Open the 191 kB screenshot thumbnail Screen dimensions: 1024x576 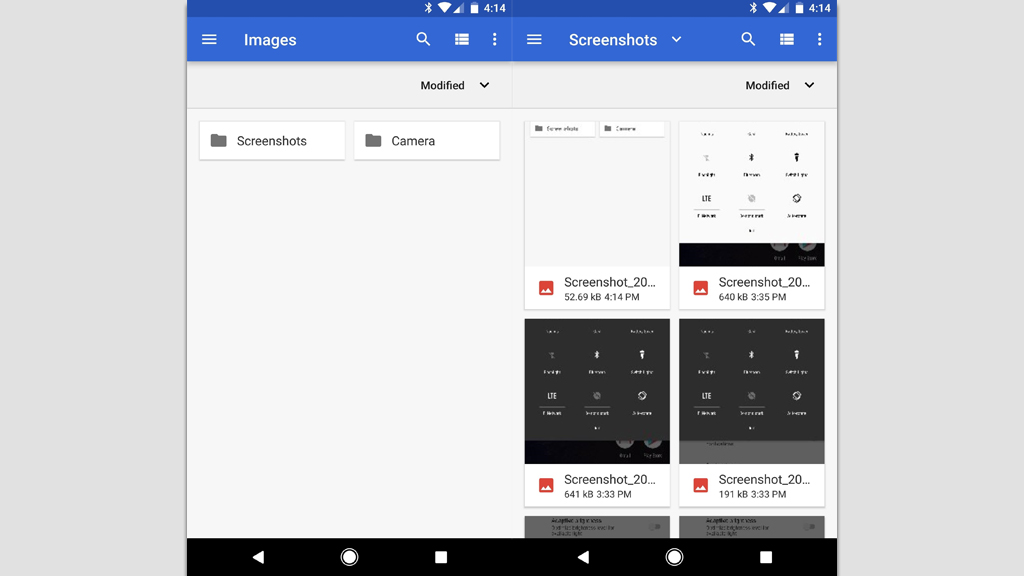click(751, 392)
